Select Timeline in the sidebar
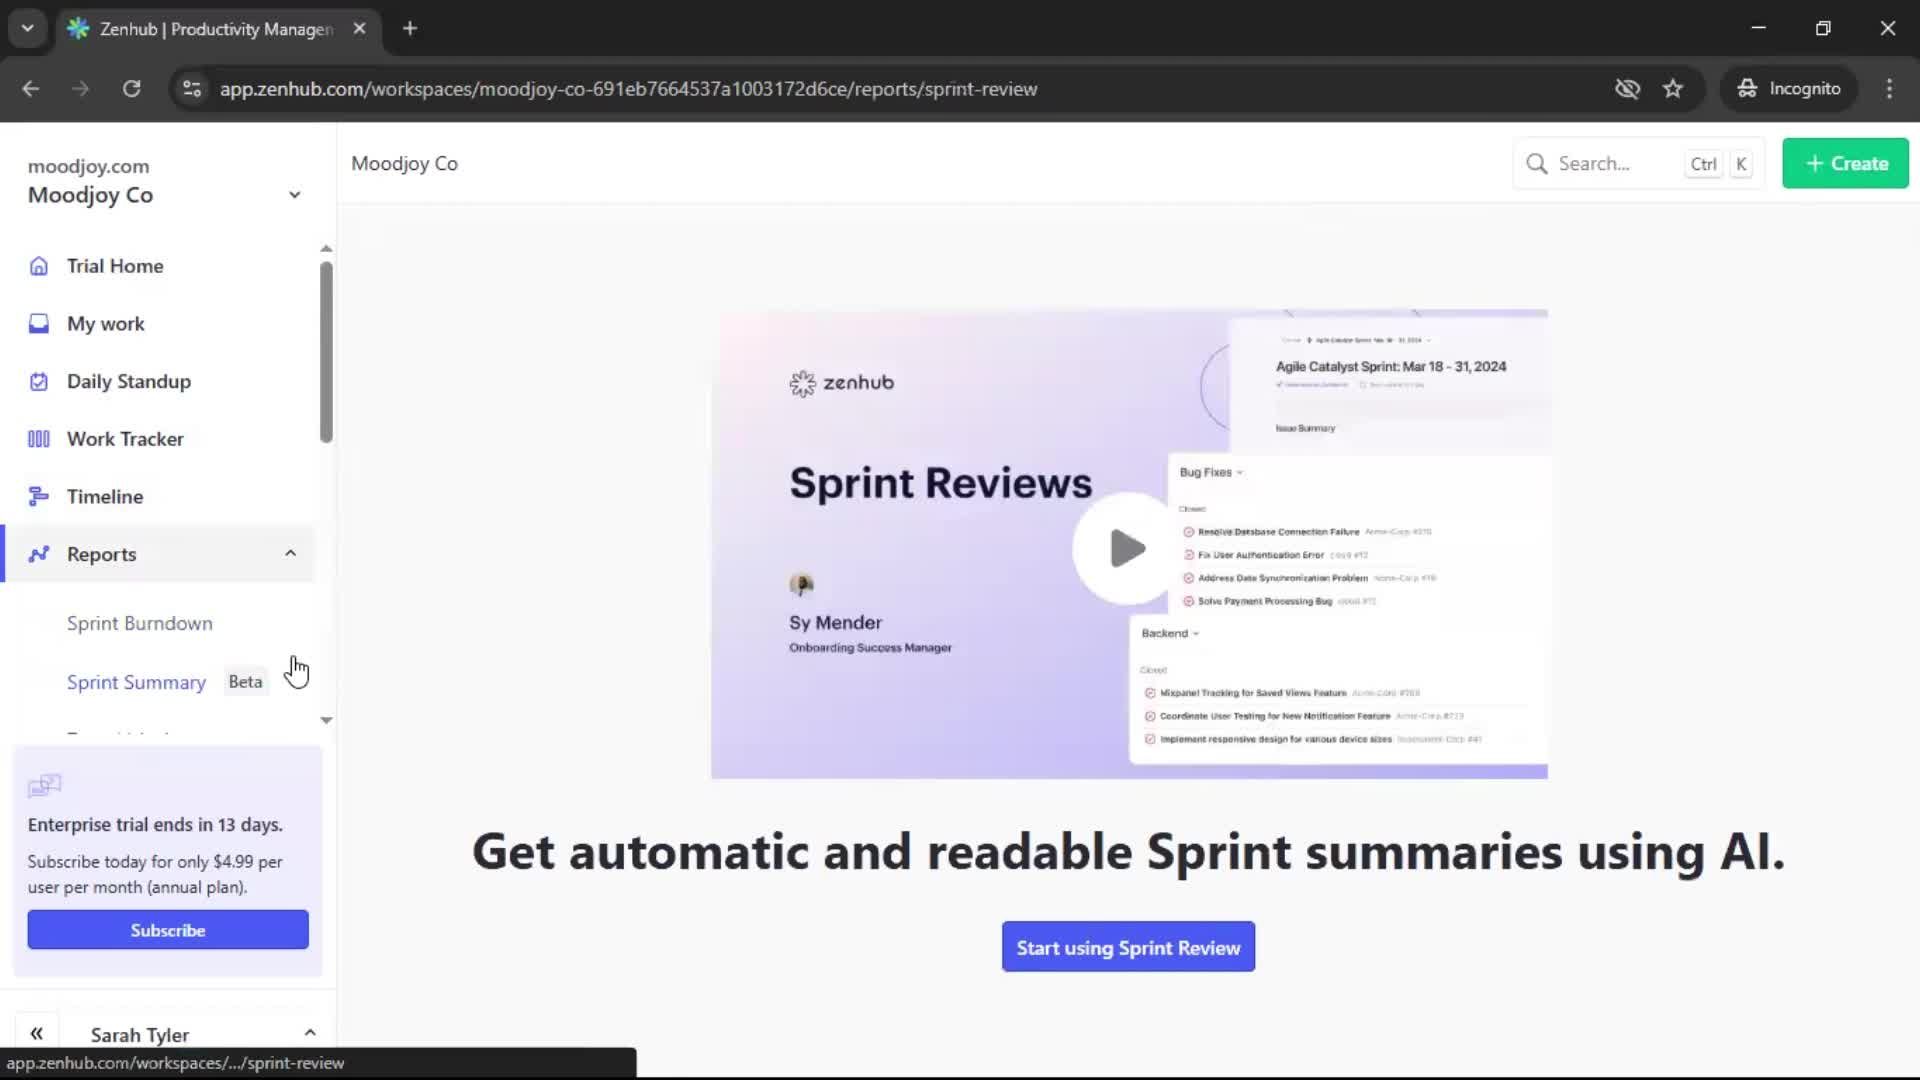Screen dimensions: 1920x1080 [x=104, y=496]
